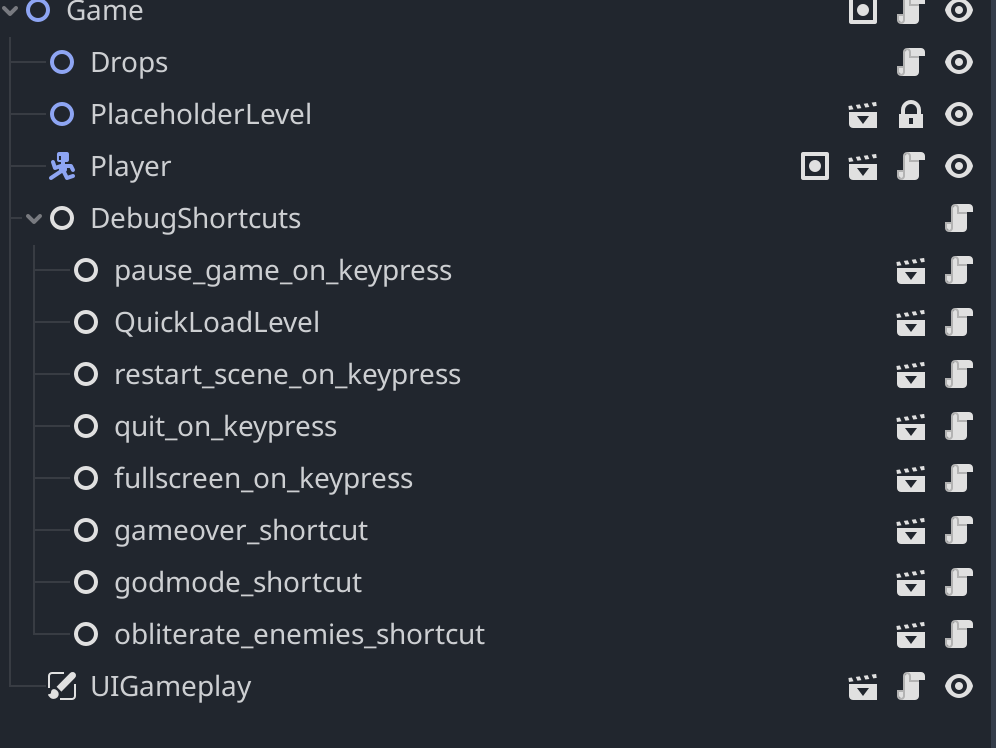
Task: Open the script attached to DebugShortcuts
Action: coord(961,218)
